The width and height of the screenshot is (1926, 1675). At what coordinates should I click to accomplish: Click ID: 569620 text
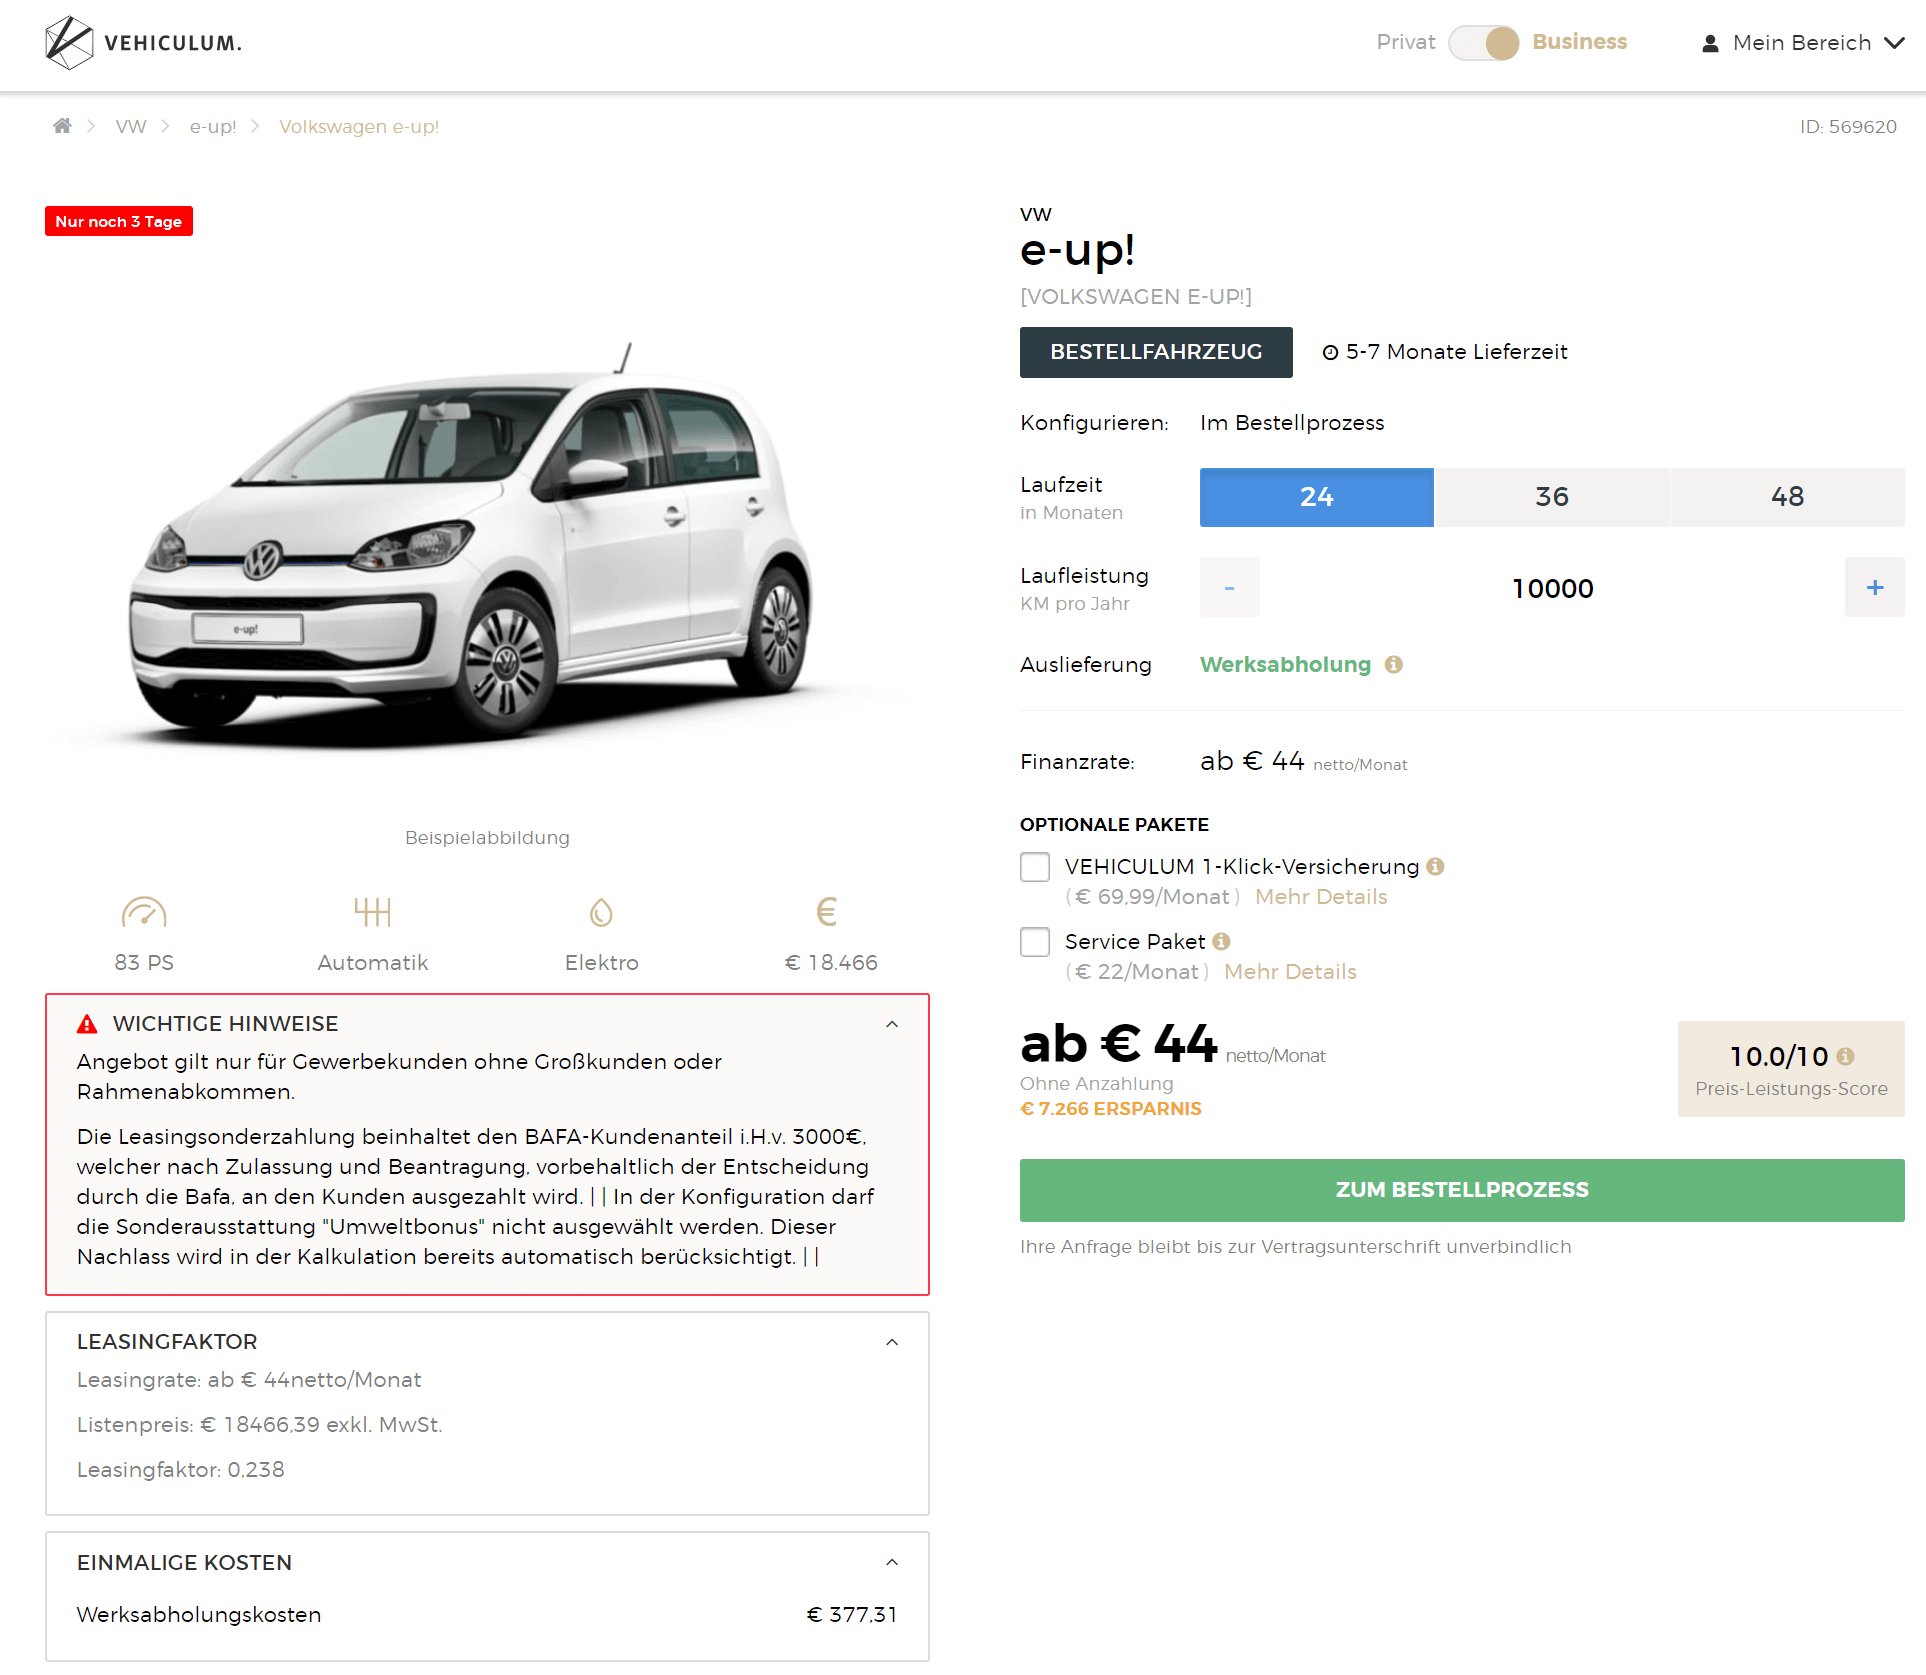click(1848, 127)
